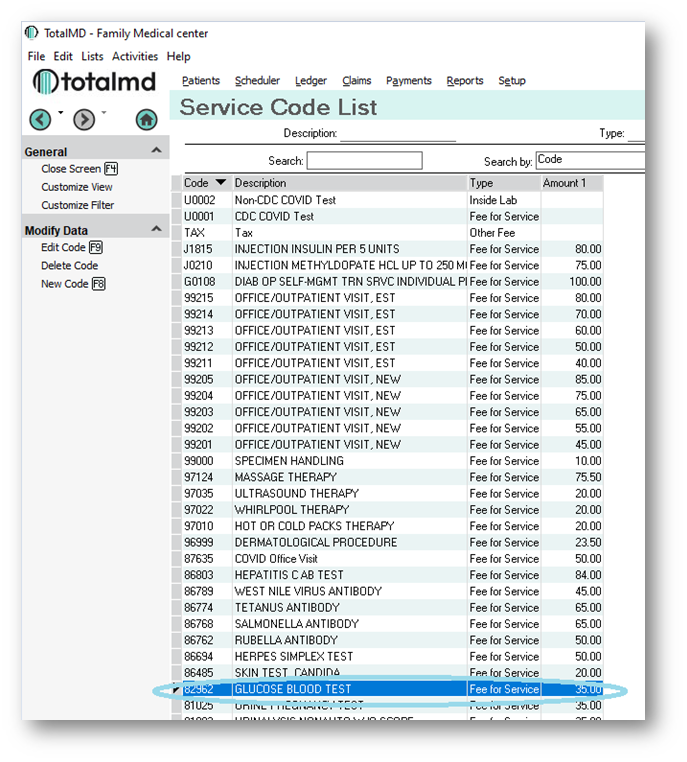This screenshot has height=762, width=687.
Task: Open the Patients menu
Action: click(x=201, y=81)
